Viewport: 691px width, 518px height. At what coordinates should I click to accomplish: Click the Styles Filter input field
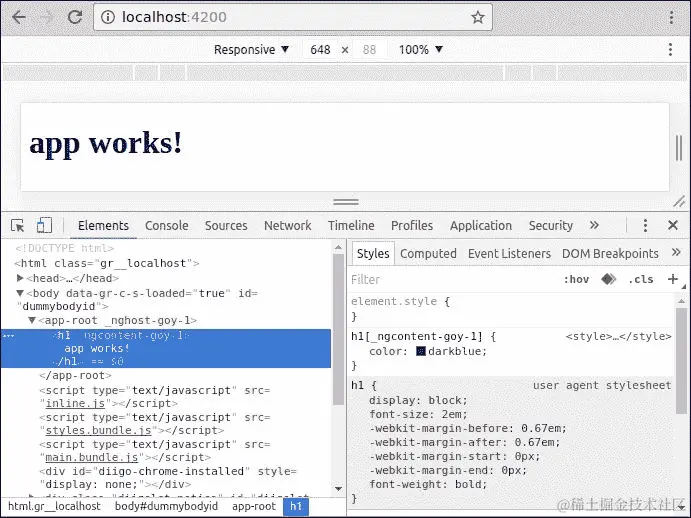coord(454,279)
